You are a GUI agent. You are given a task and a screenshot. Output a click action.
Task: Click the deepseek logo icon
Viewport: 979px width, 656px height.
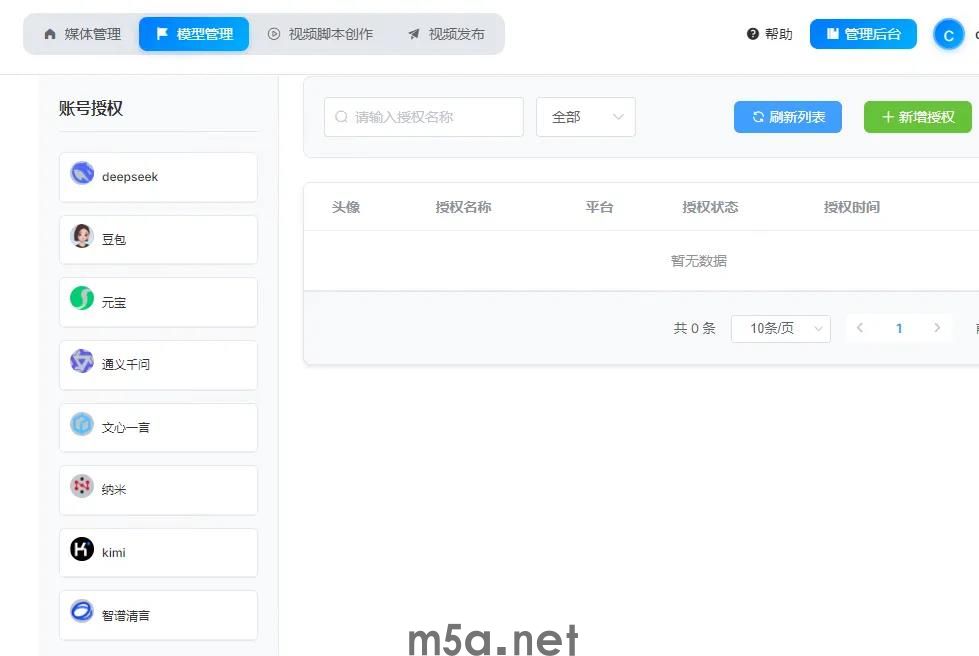pyautogui.click(x=82, y=174)
